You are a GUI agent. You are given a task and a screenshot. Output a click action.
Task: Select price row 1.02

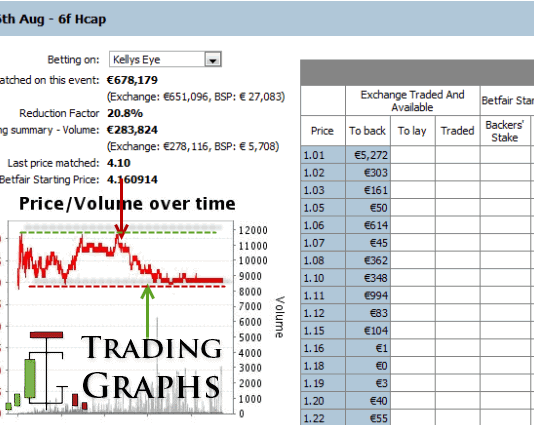coord(323,173)
